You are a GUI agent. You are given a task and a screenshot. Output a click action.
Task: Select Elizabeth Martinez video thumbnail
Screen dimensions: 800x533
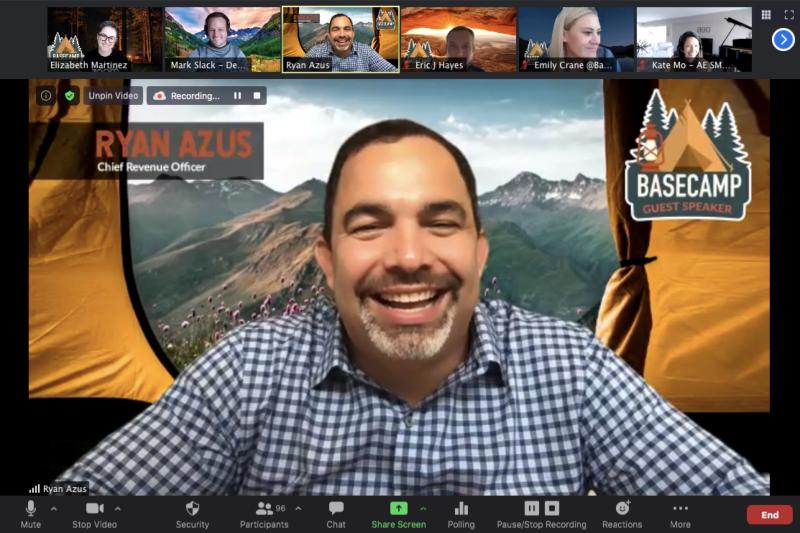(105, 39)
